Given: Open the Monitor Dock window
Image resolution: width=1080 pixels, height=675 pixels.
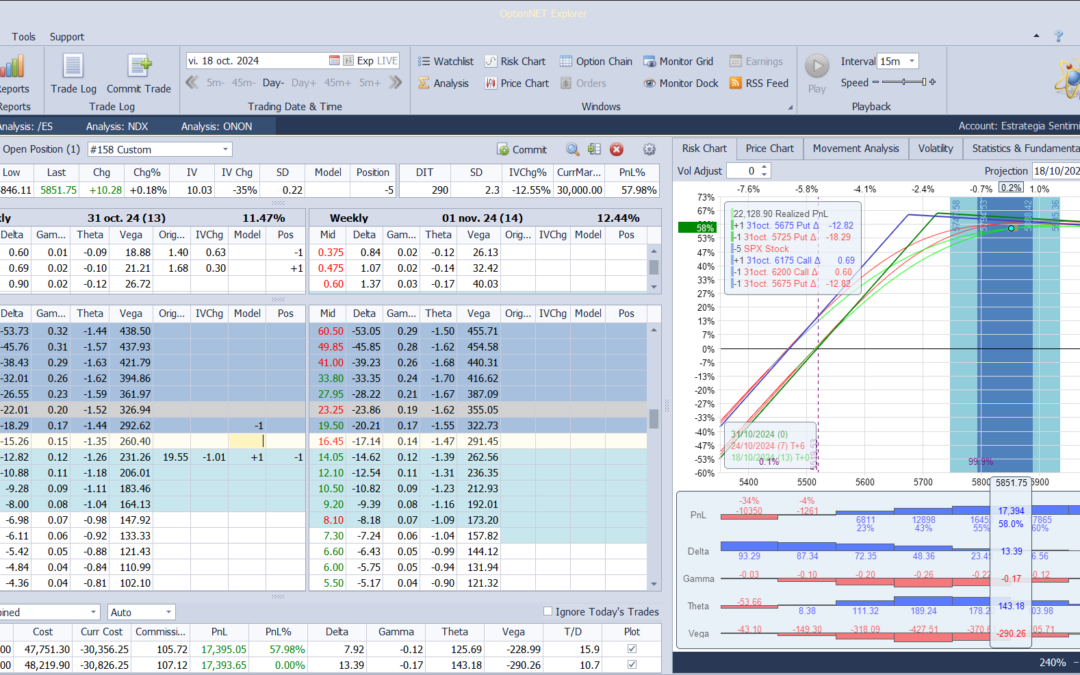Looking at the screenshot, I should 681,83.
